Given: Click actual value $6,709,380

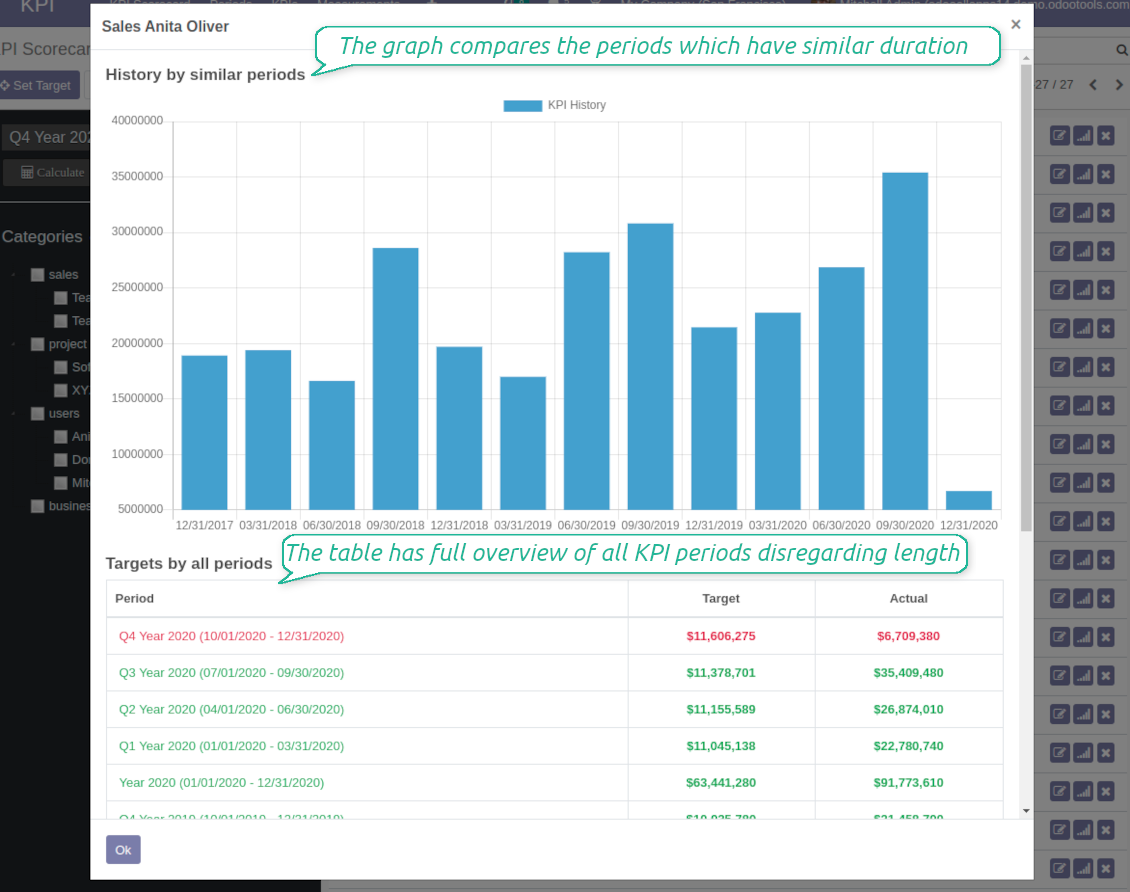Looking at the screenshot, I should click(x=908, y=636).
